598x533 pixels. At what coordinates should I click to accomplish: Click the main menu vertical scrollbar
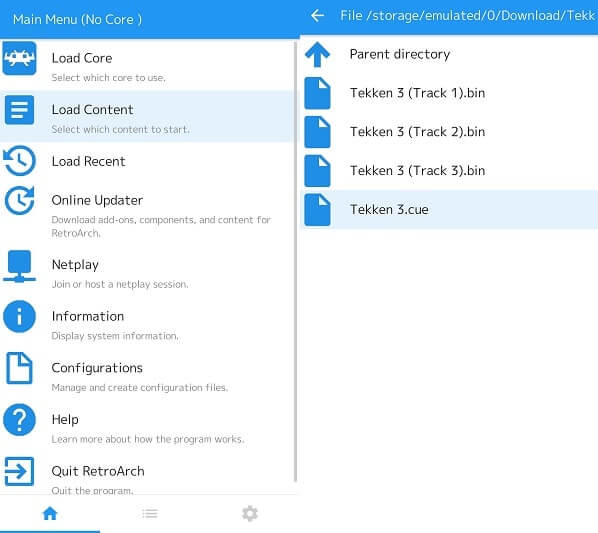296,262
